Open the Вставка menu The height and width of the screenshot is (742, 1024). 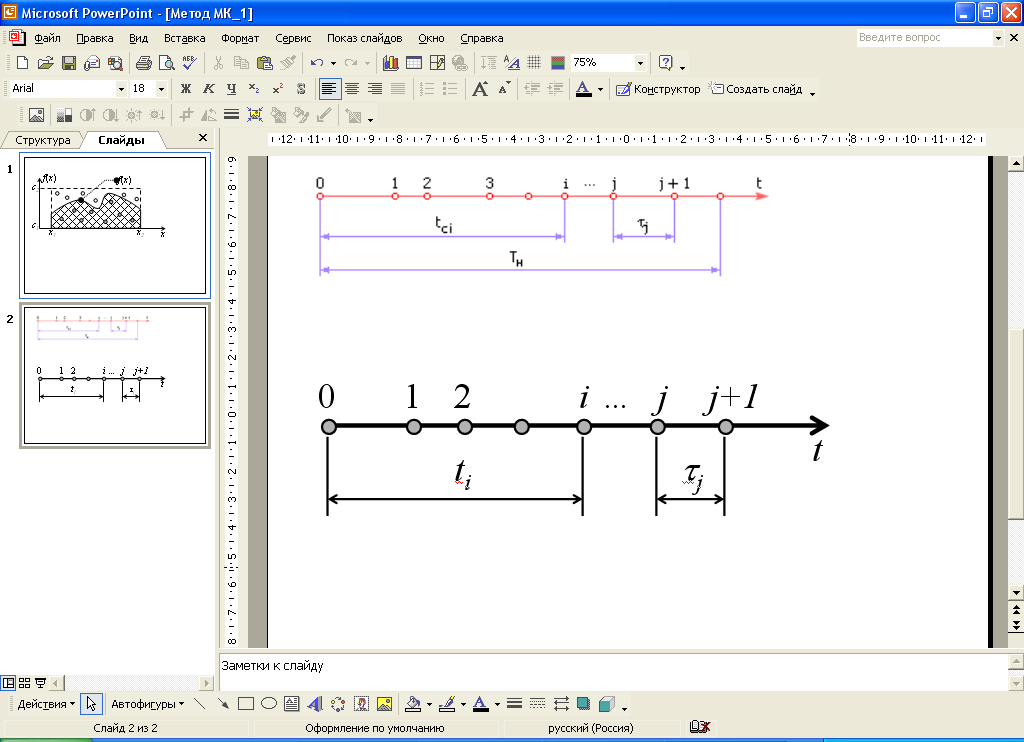pos(185,39)
